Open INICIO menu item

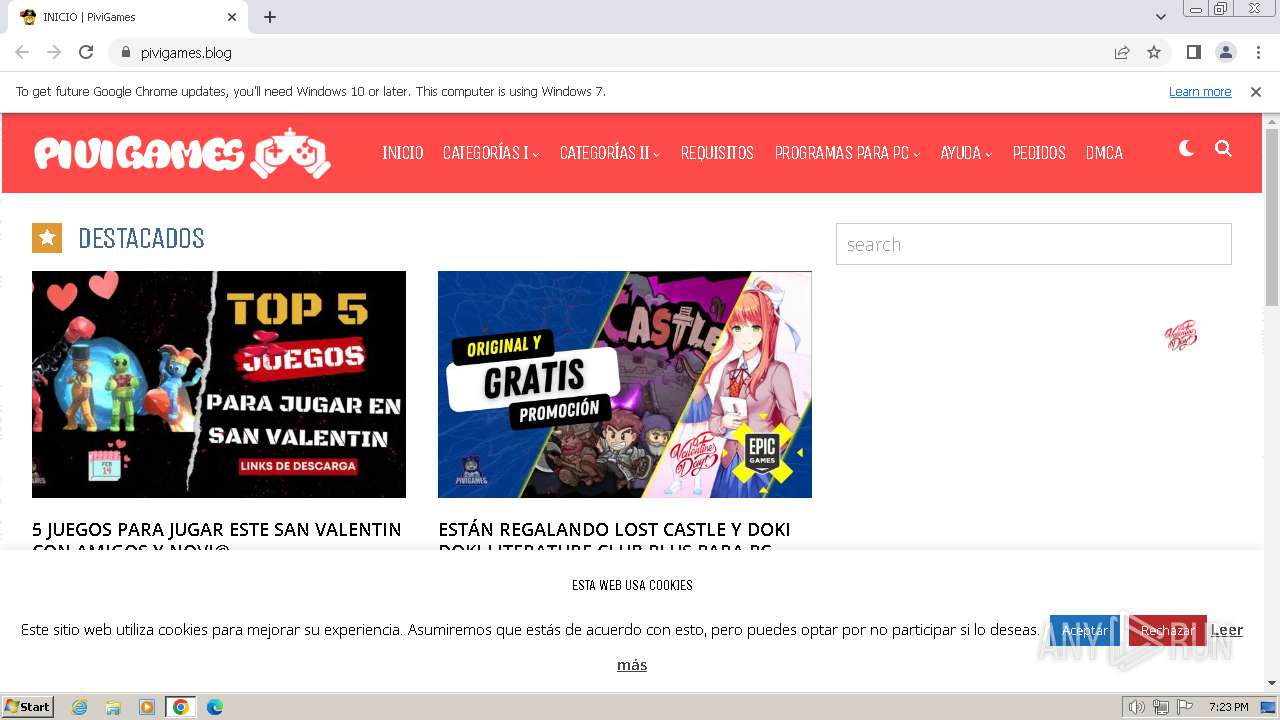coord(403,153)
